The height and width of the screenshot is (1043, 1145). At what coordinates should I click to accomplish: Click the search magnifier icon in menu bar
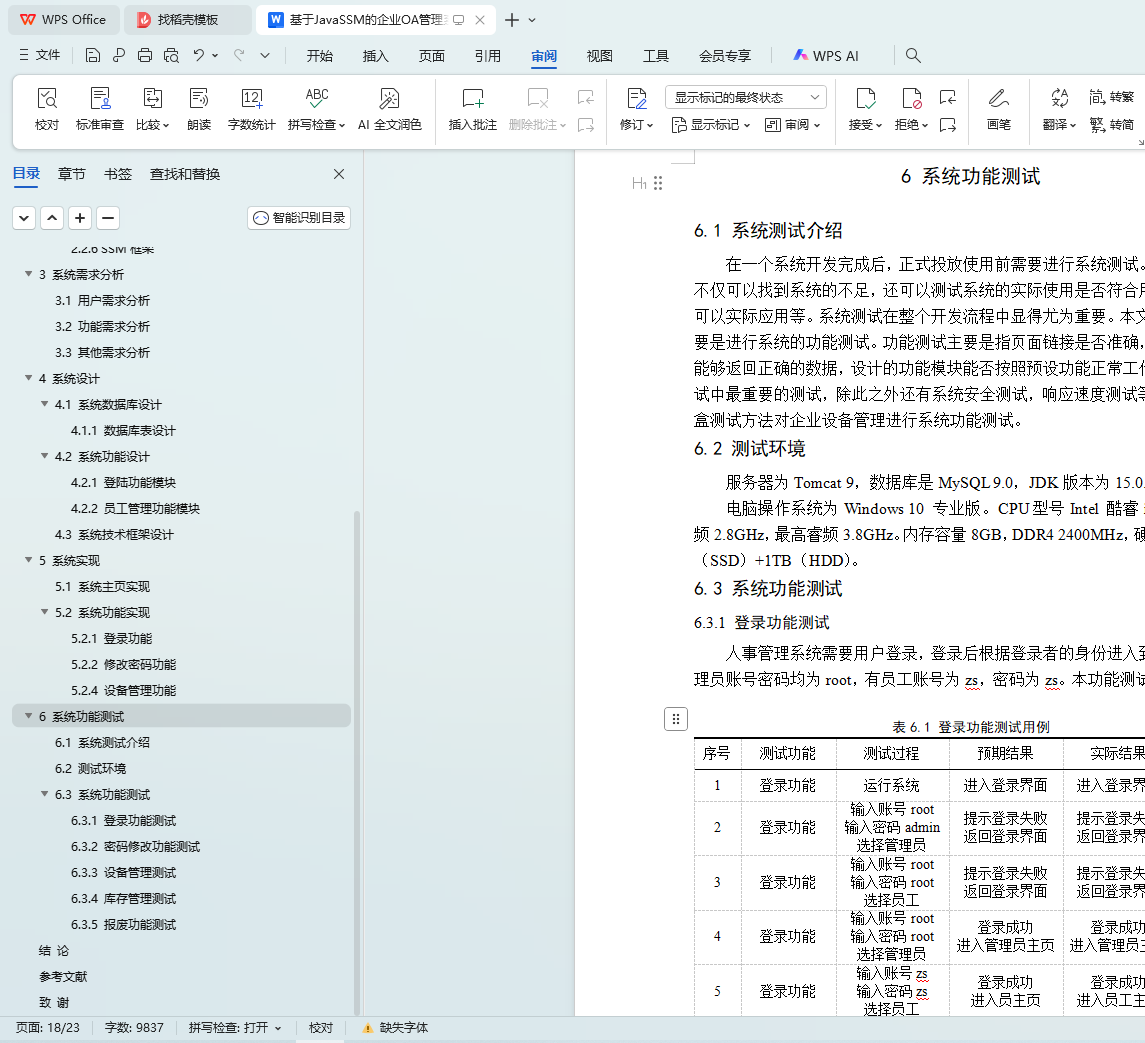913,56
